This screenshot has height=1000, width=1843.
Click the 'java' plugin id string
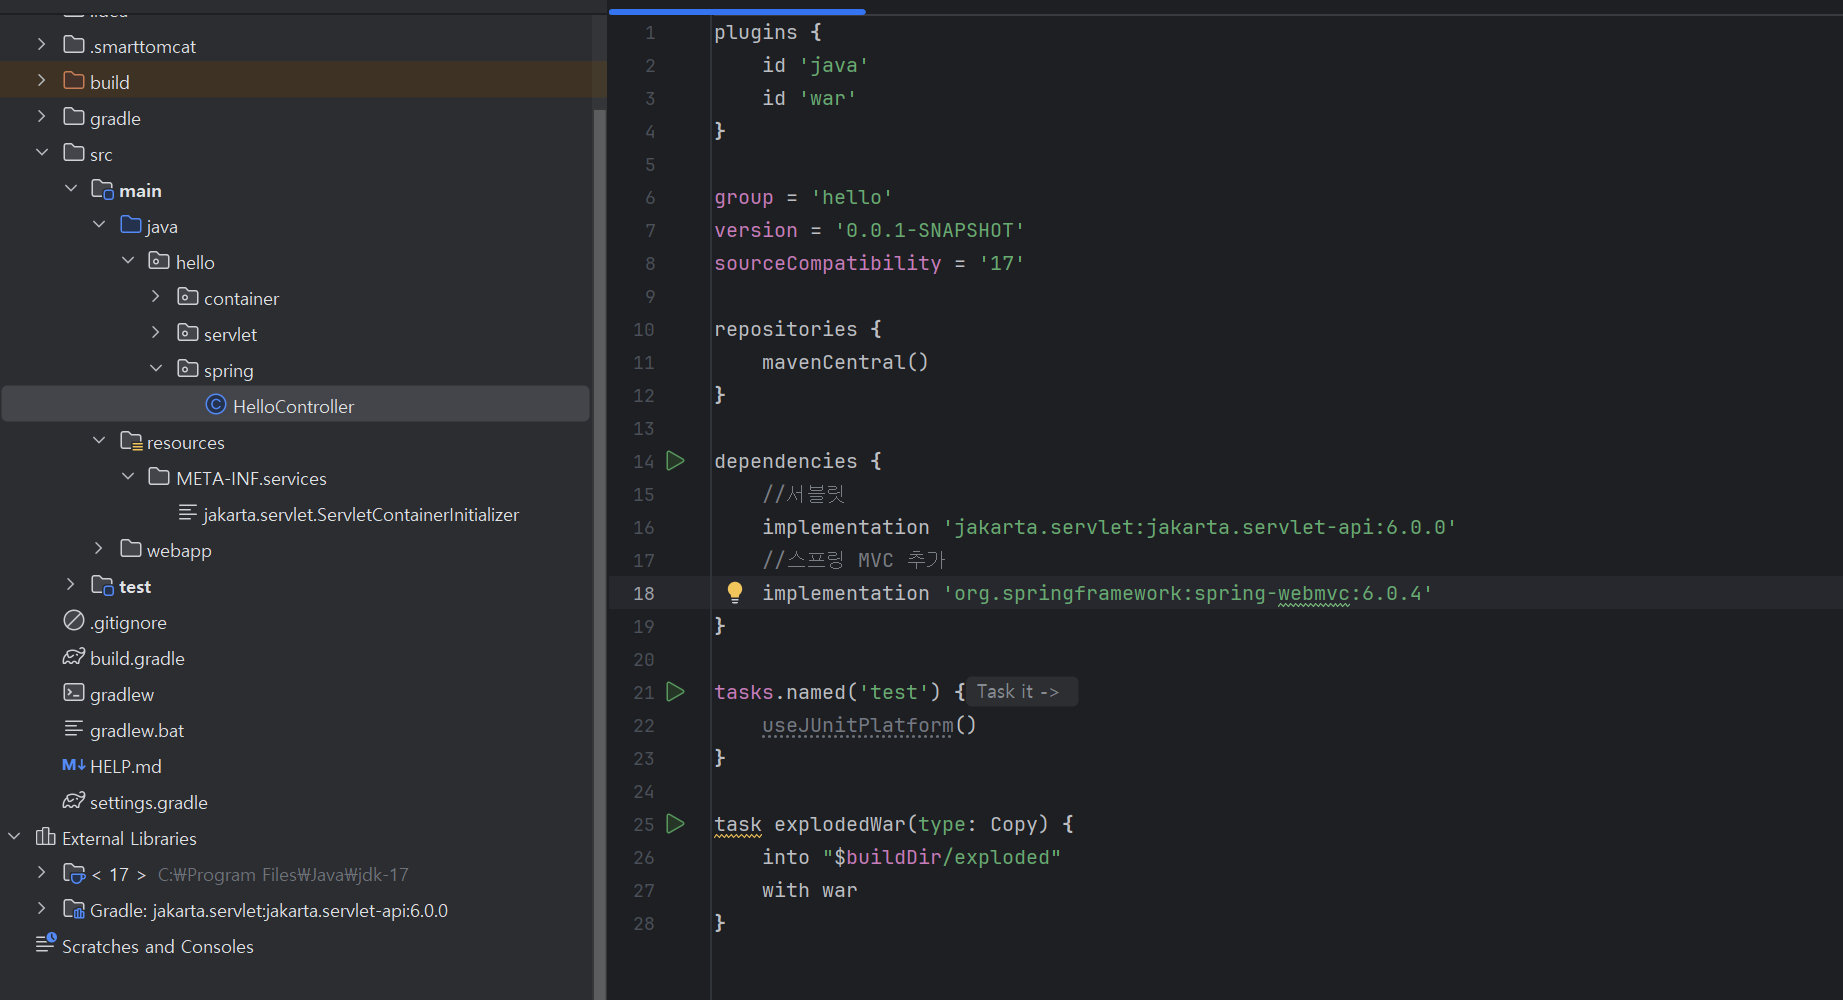click(834, 65)
